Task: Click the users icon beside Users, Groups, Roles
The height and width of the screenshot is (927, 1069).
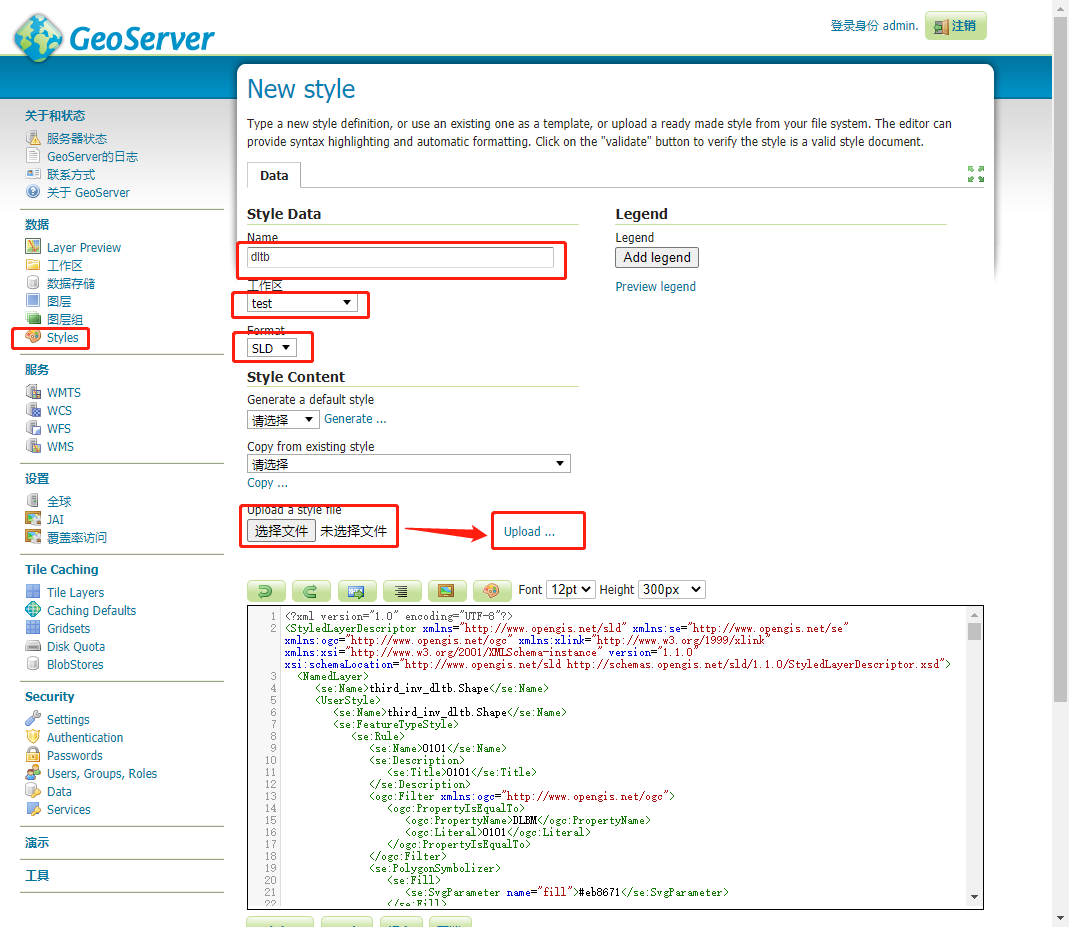Action: point(33,772)
